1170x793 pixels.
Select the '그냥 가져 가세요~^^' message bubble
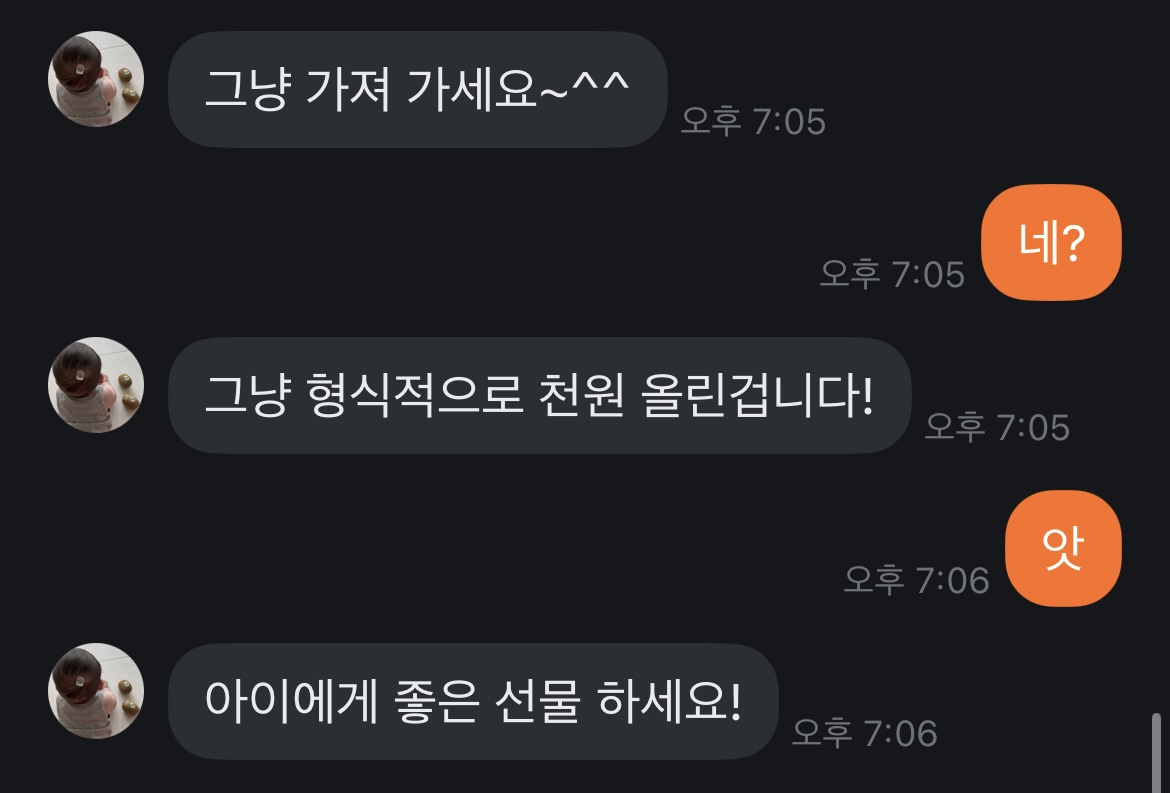pos(418,90)
